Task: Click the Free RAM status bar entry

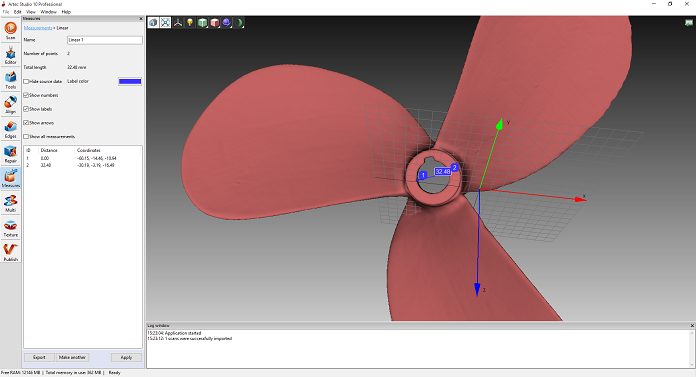Action: (20, 373)
